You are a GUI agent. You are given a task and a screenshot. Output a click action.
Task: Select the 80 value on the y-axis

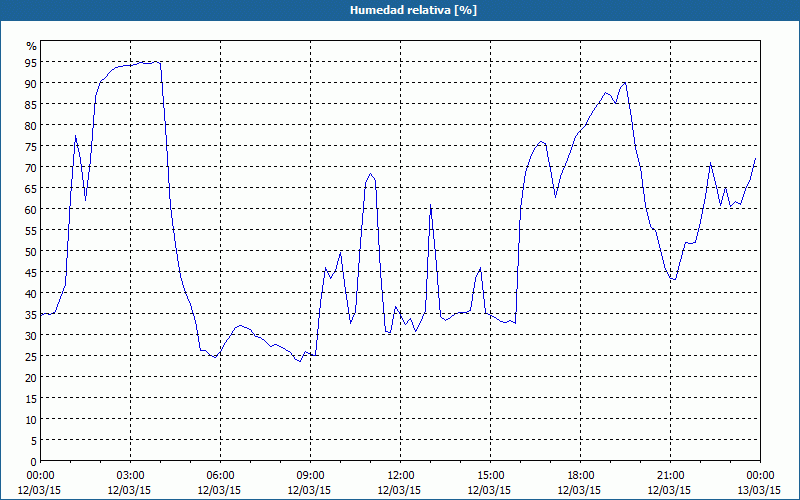coord(31,125)
